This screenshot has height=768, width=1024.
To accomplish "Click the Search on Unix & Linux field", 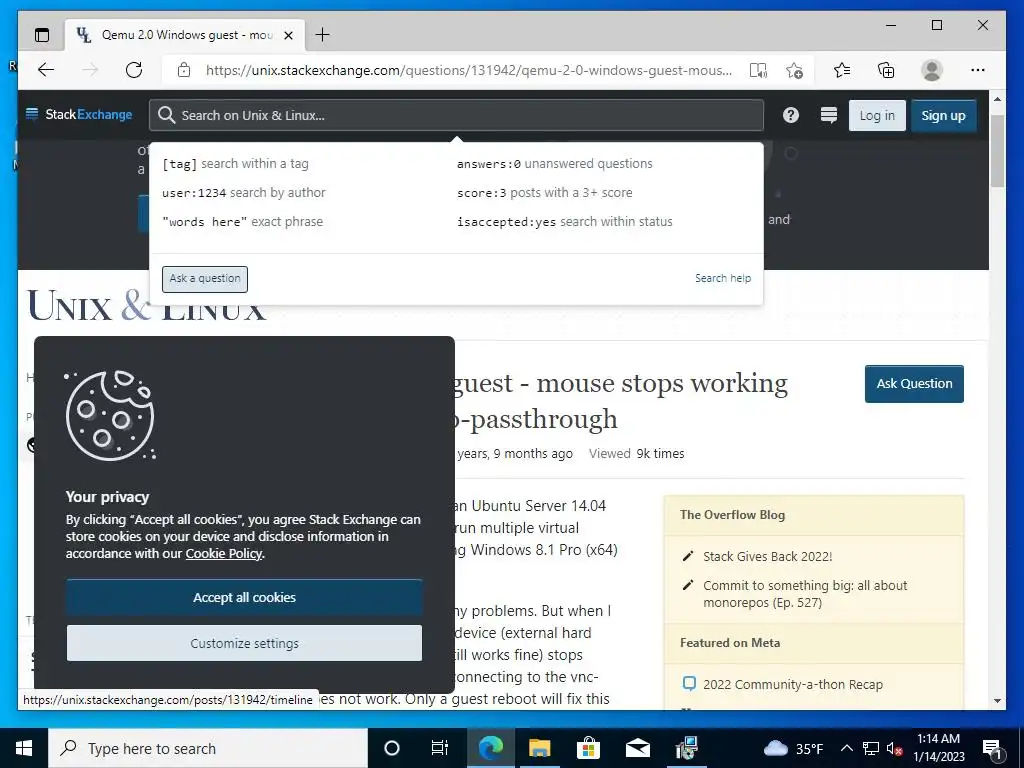I will tap(456, 116).
